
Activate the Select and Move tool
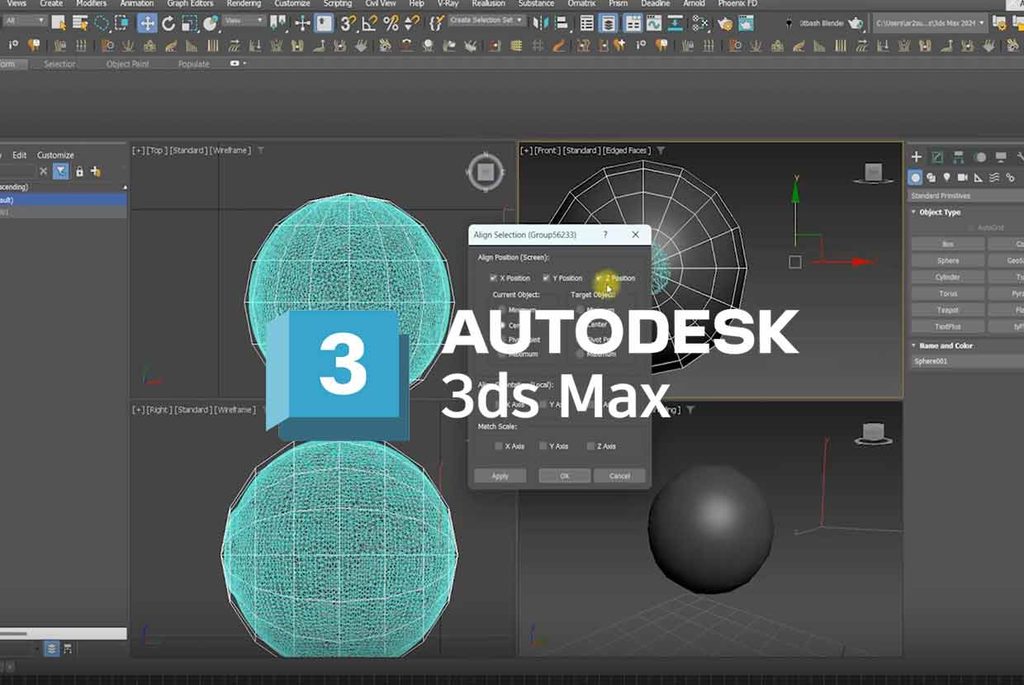coord(147,24)
